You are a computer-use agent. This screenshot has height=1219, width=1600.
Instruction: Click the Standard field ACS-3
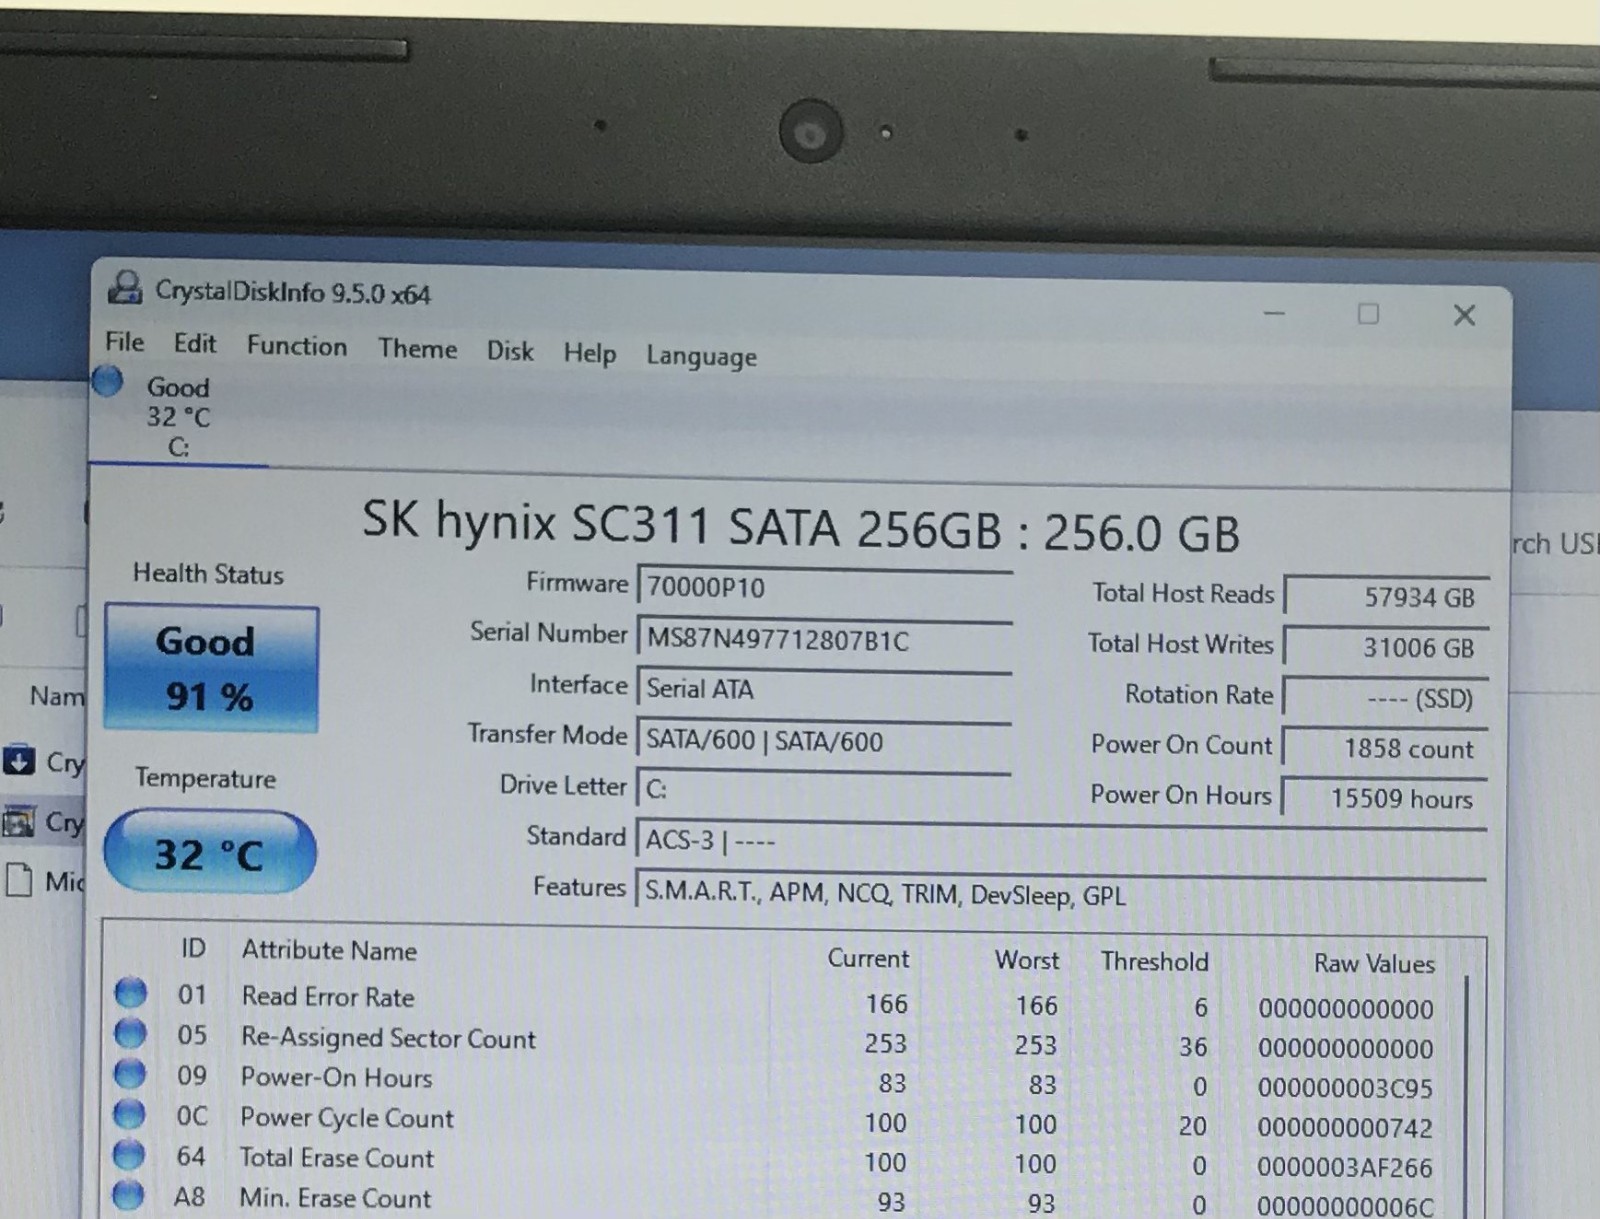pyautogui.click(x=1061, y=840)
